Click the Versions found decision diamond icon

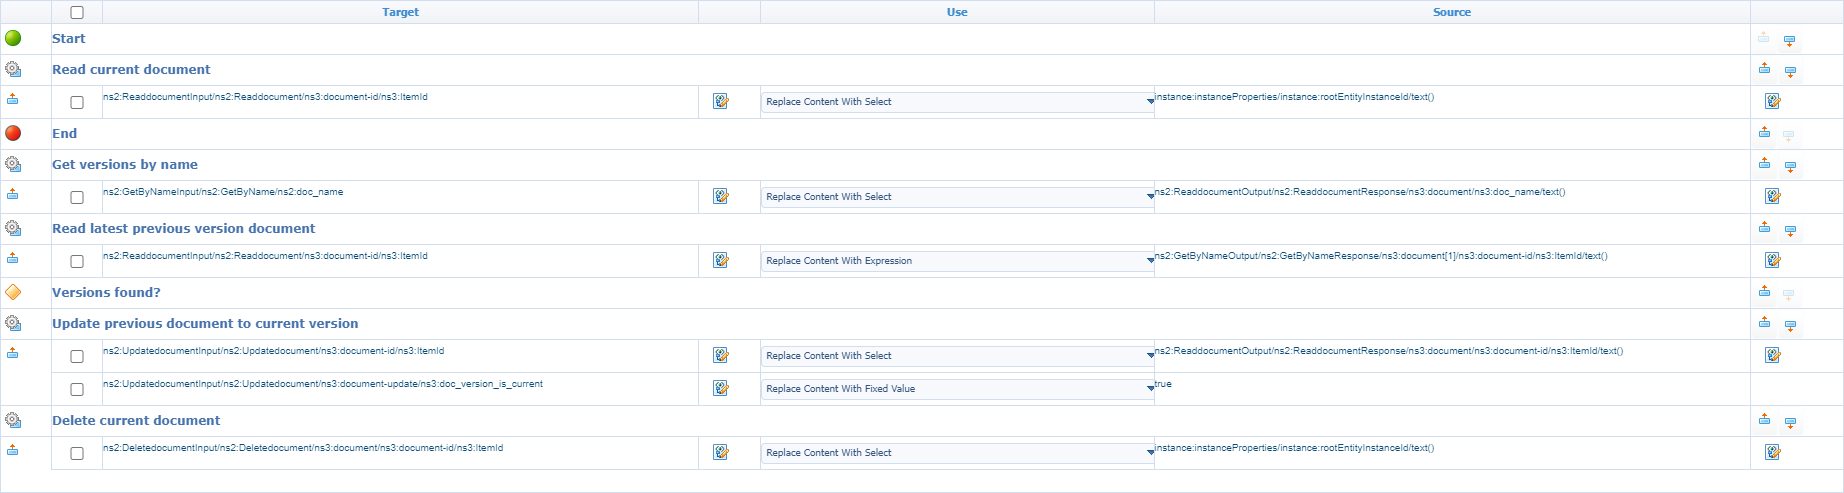point(13,292)
